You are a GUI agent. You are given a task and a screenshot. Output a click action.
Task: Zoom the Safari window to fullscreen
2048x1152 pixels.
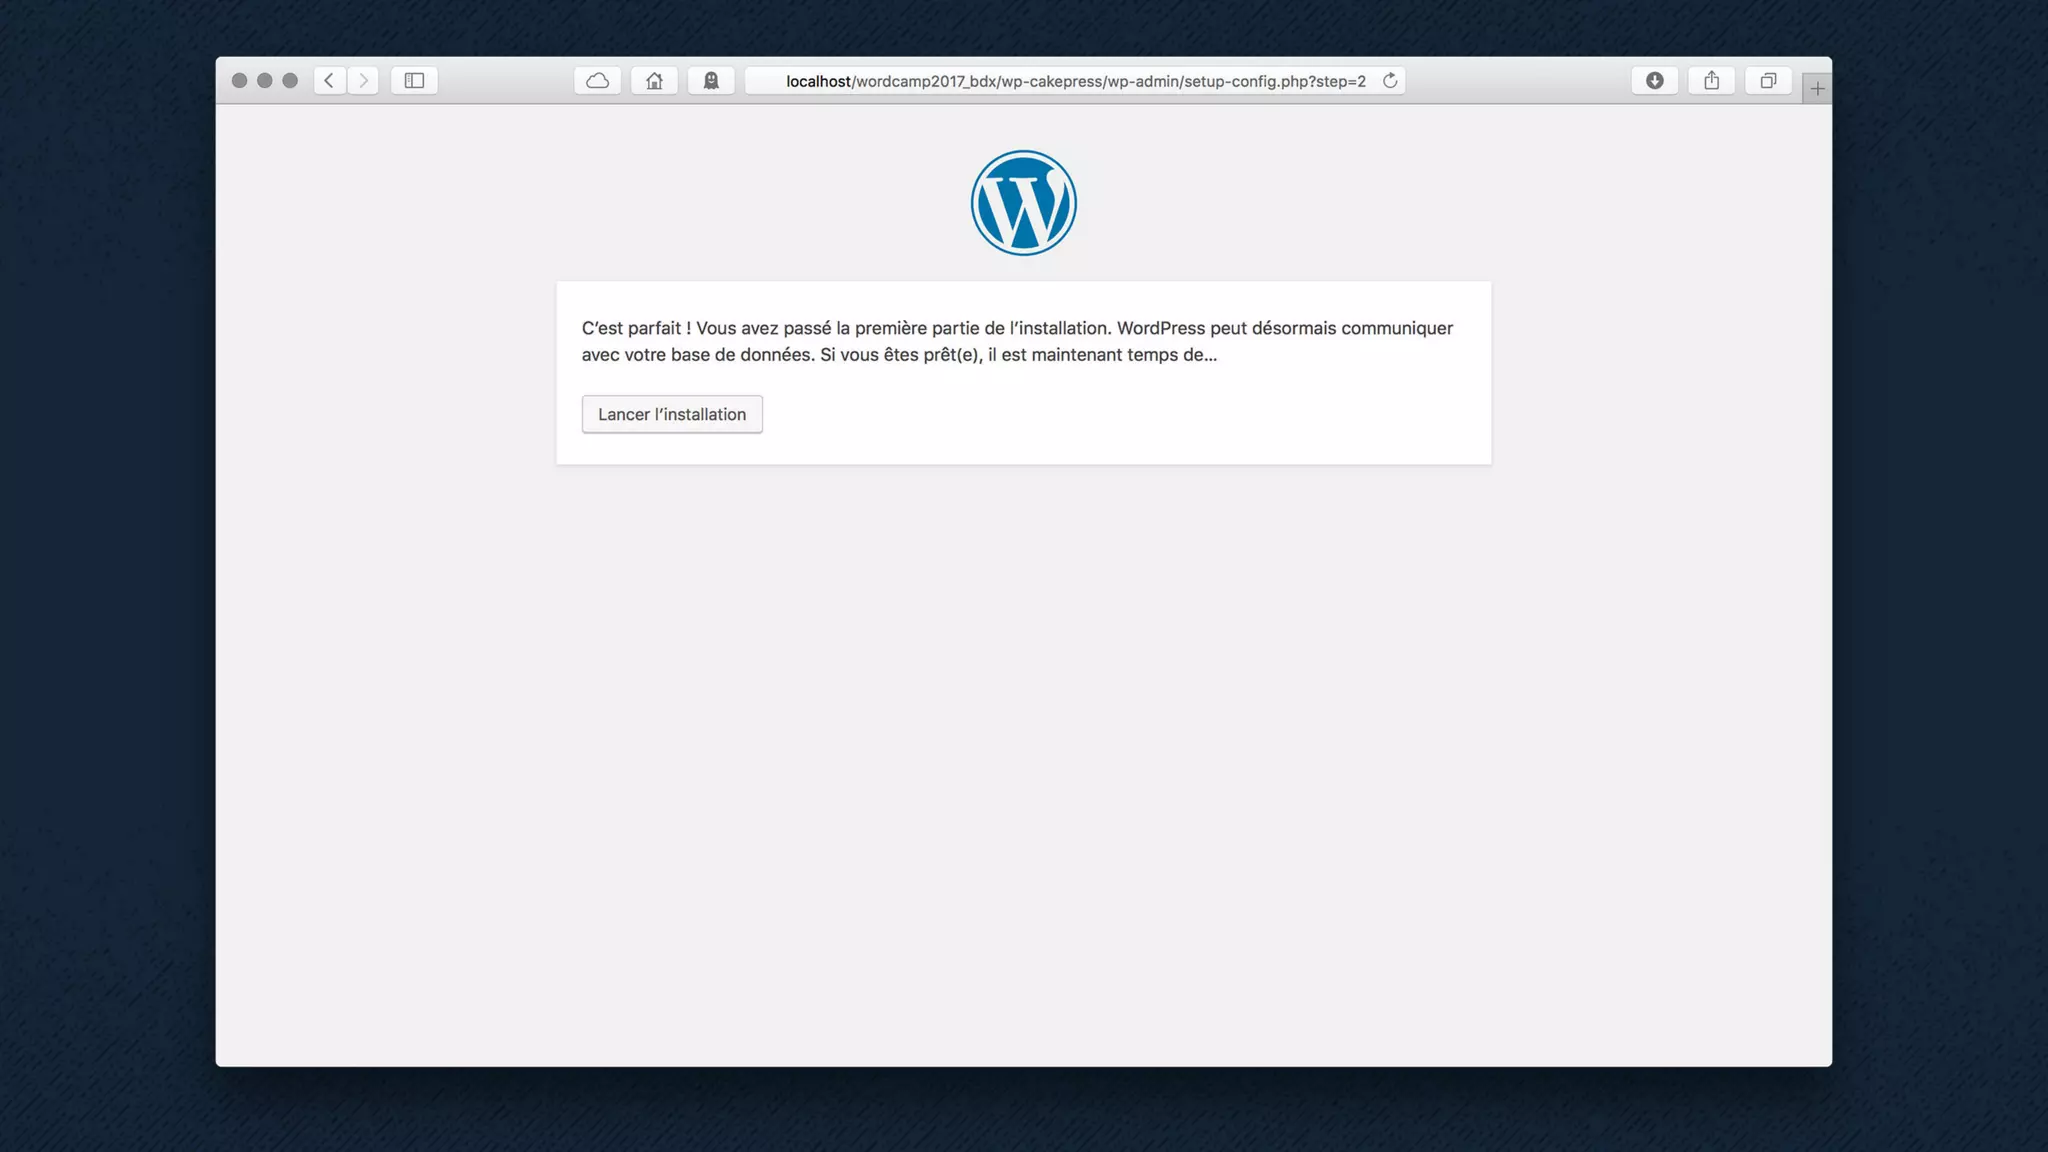click(290, 80)
